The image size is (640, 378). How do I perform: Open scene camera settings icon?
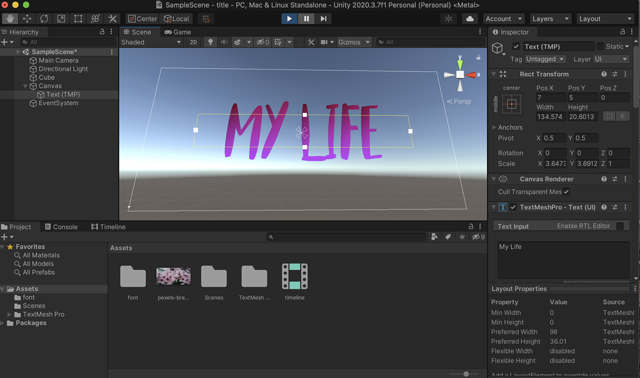click(x=324, y=42)
